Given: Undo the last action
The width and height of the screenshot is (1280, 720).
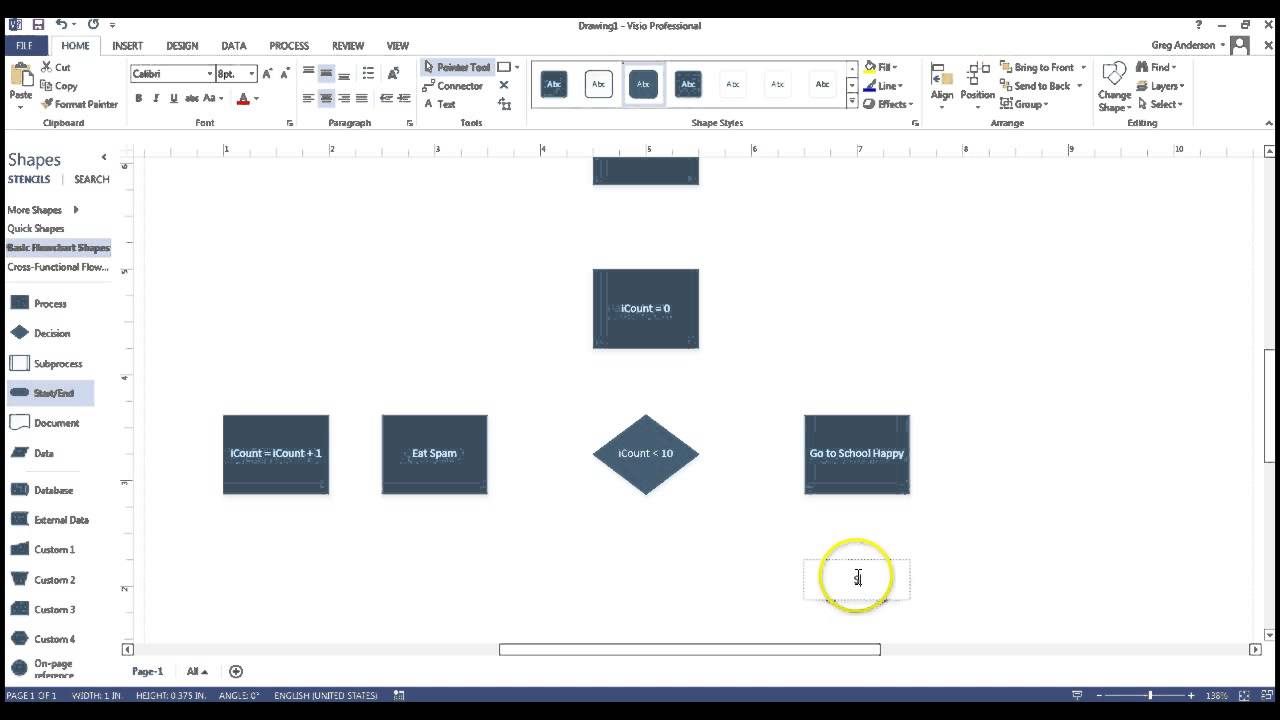Looking at the screenshot, I should [62, 24].
